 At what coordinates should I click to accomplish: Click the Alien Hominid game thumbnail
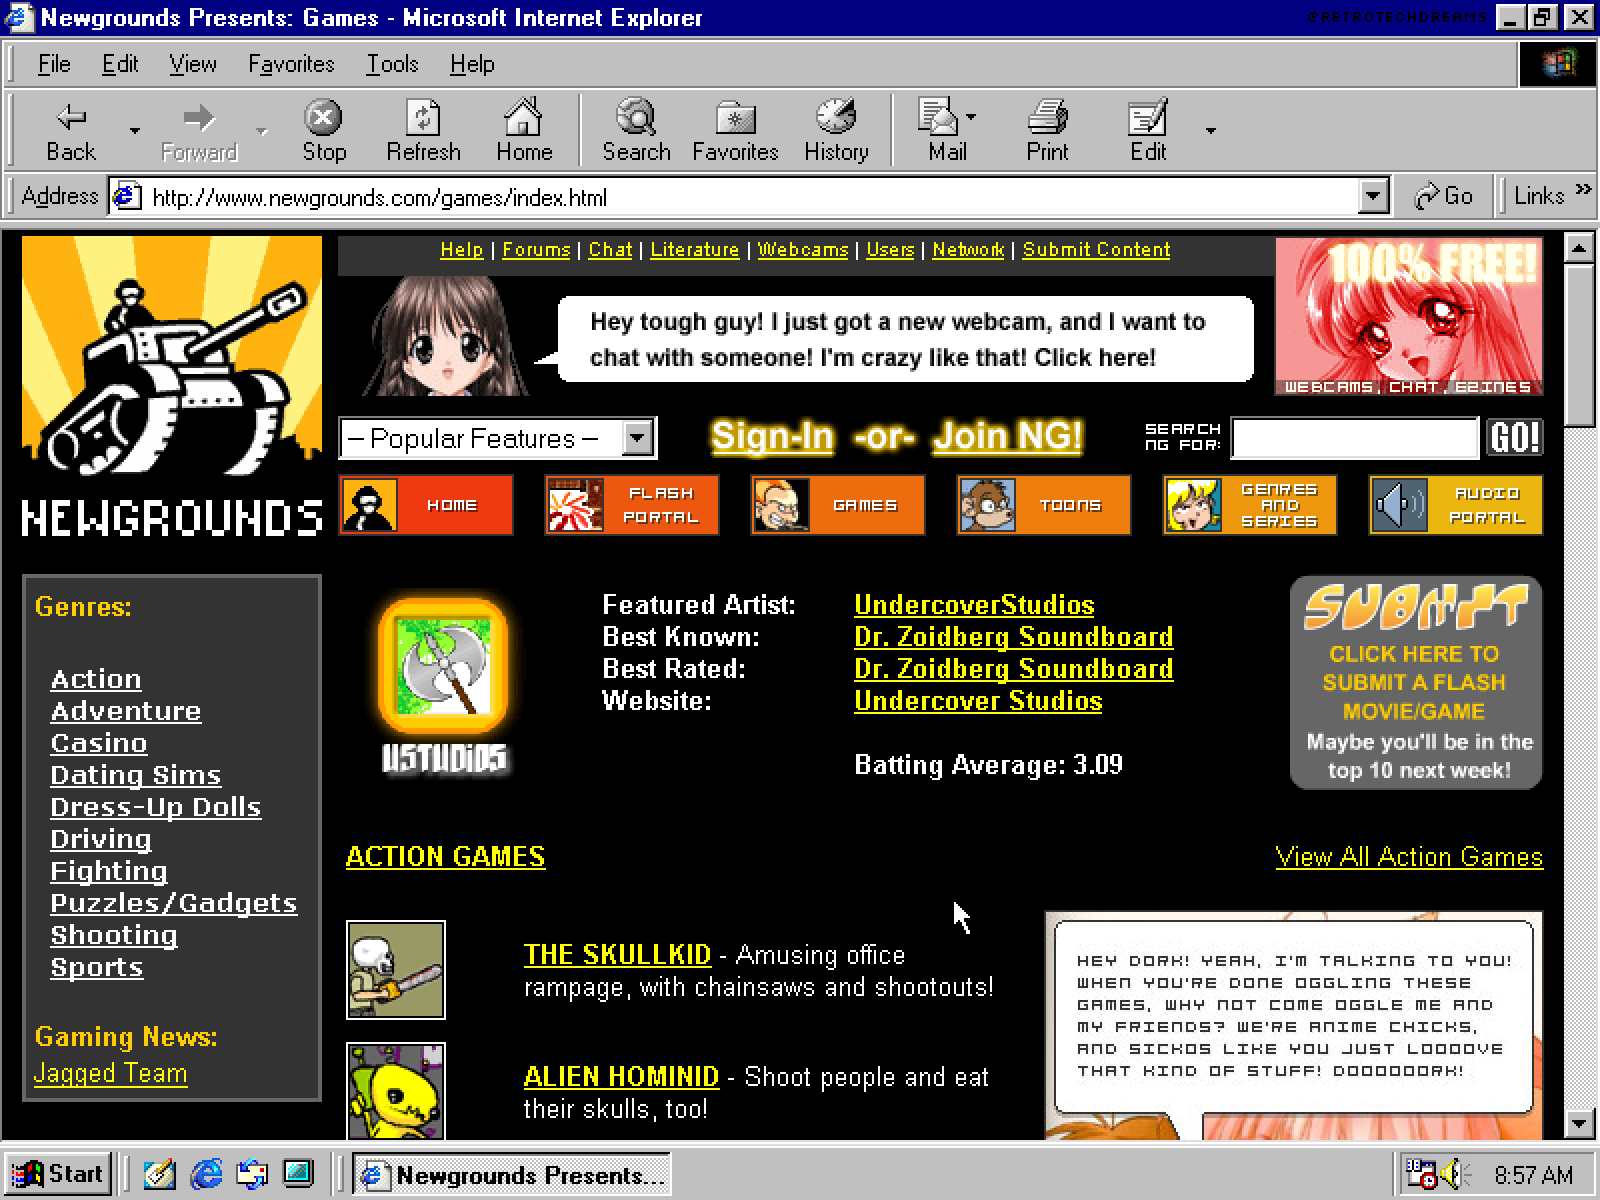tap(396, 1091)
